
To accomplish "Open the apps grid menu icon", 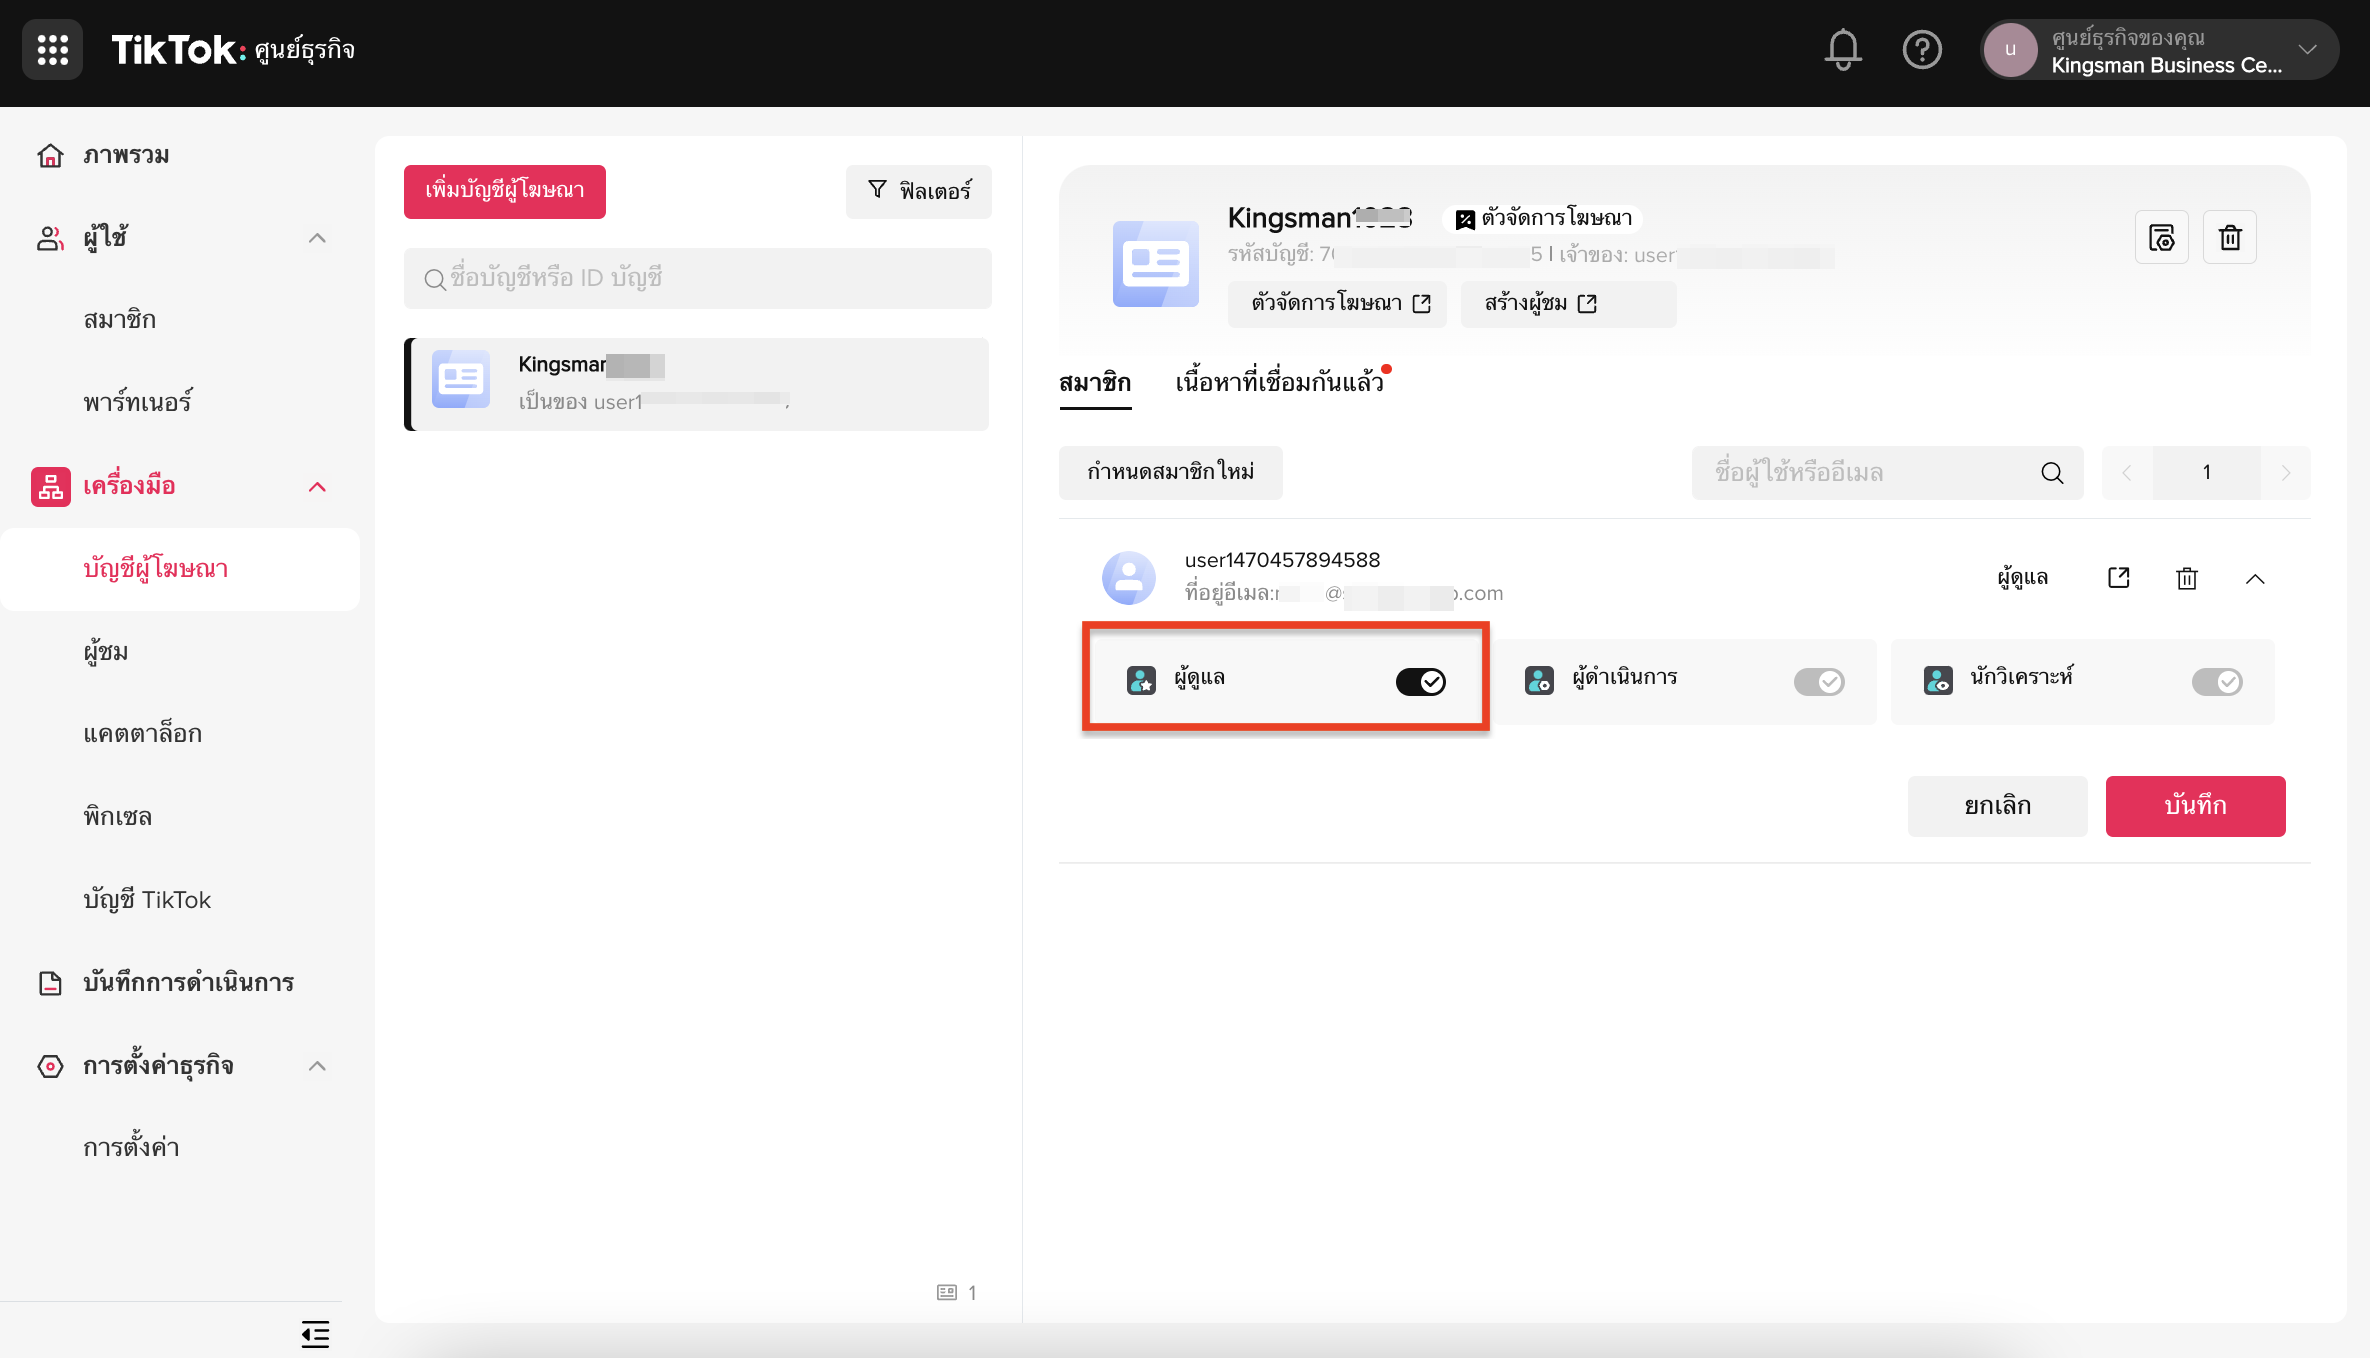I will coord(52,49).
